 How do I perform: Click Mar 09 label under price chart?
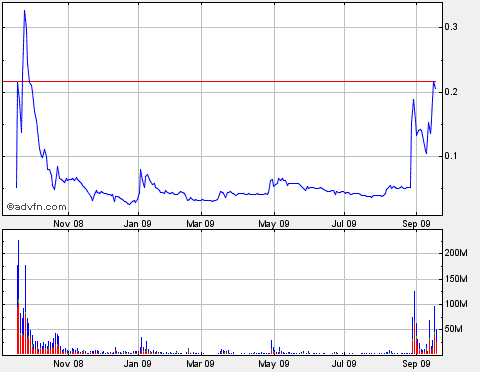200,223
